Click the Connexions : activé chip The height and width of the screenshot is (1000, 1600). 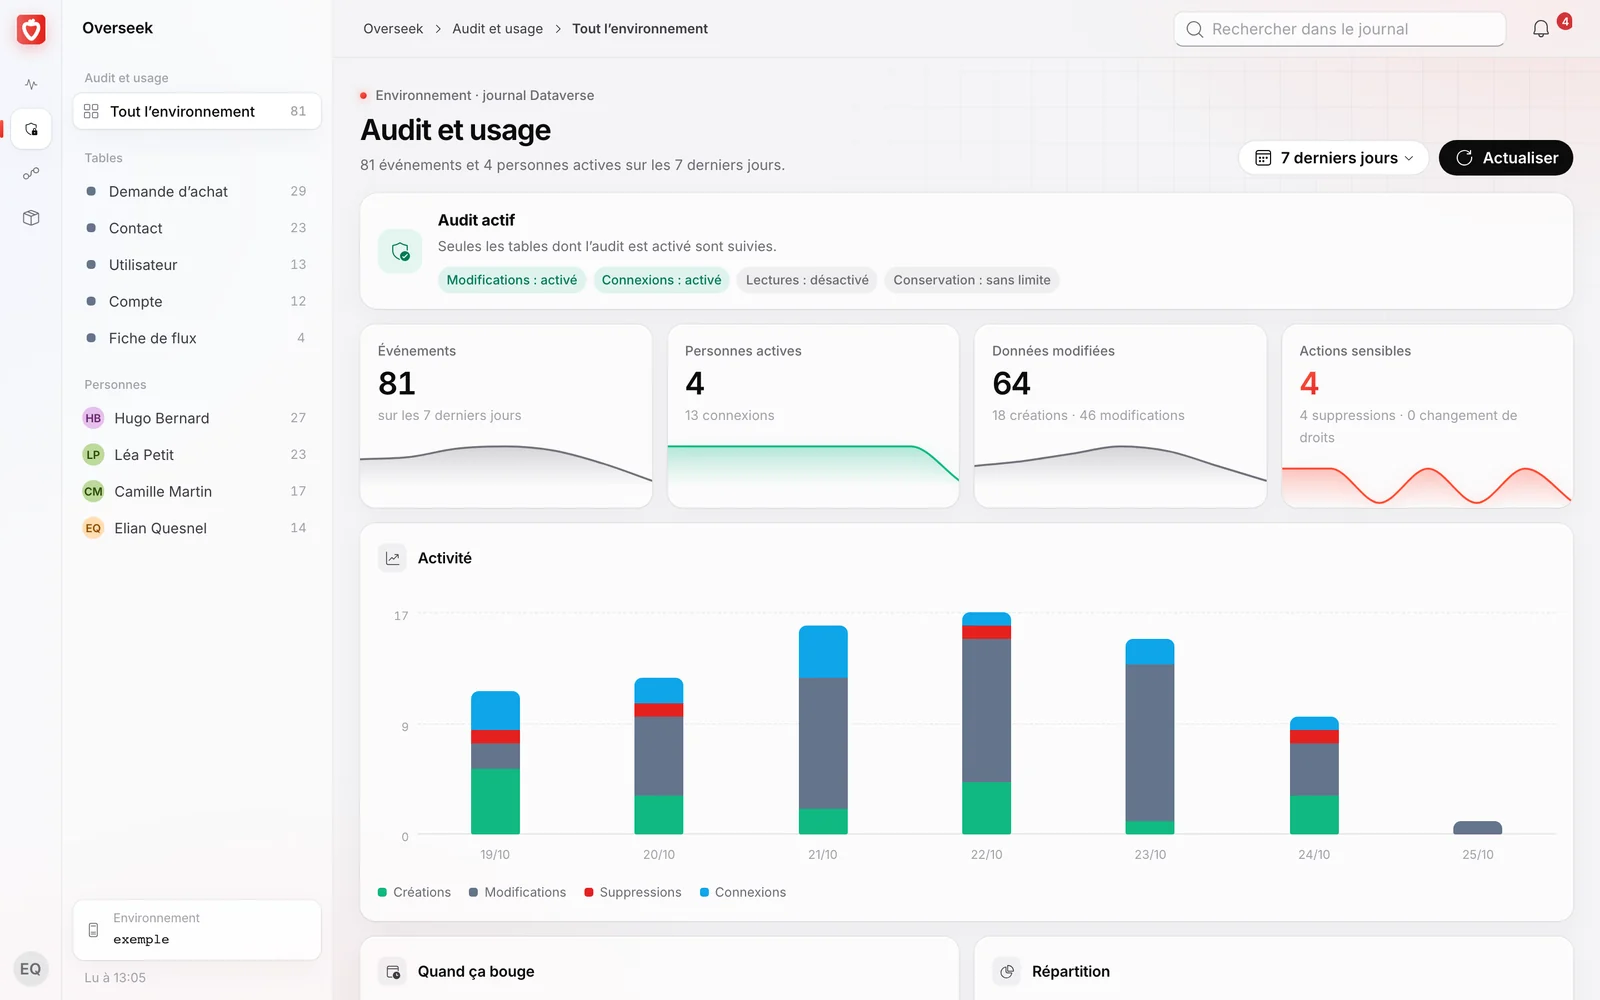[661, 280]
